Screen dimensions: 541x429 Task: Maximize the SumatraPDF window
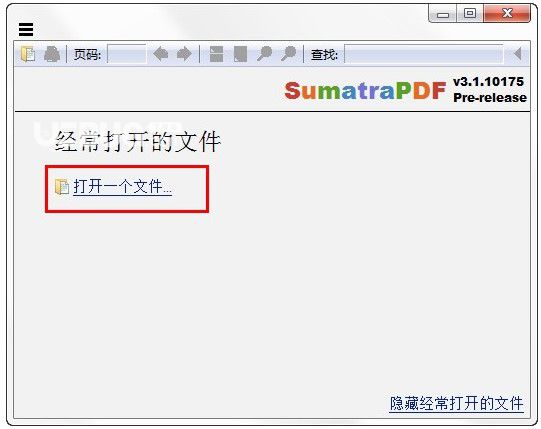click(470, 14)
